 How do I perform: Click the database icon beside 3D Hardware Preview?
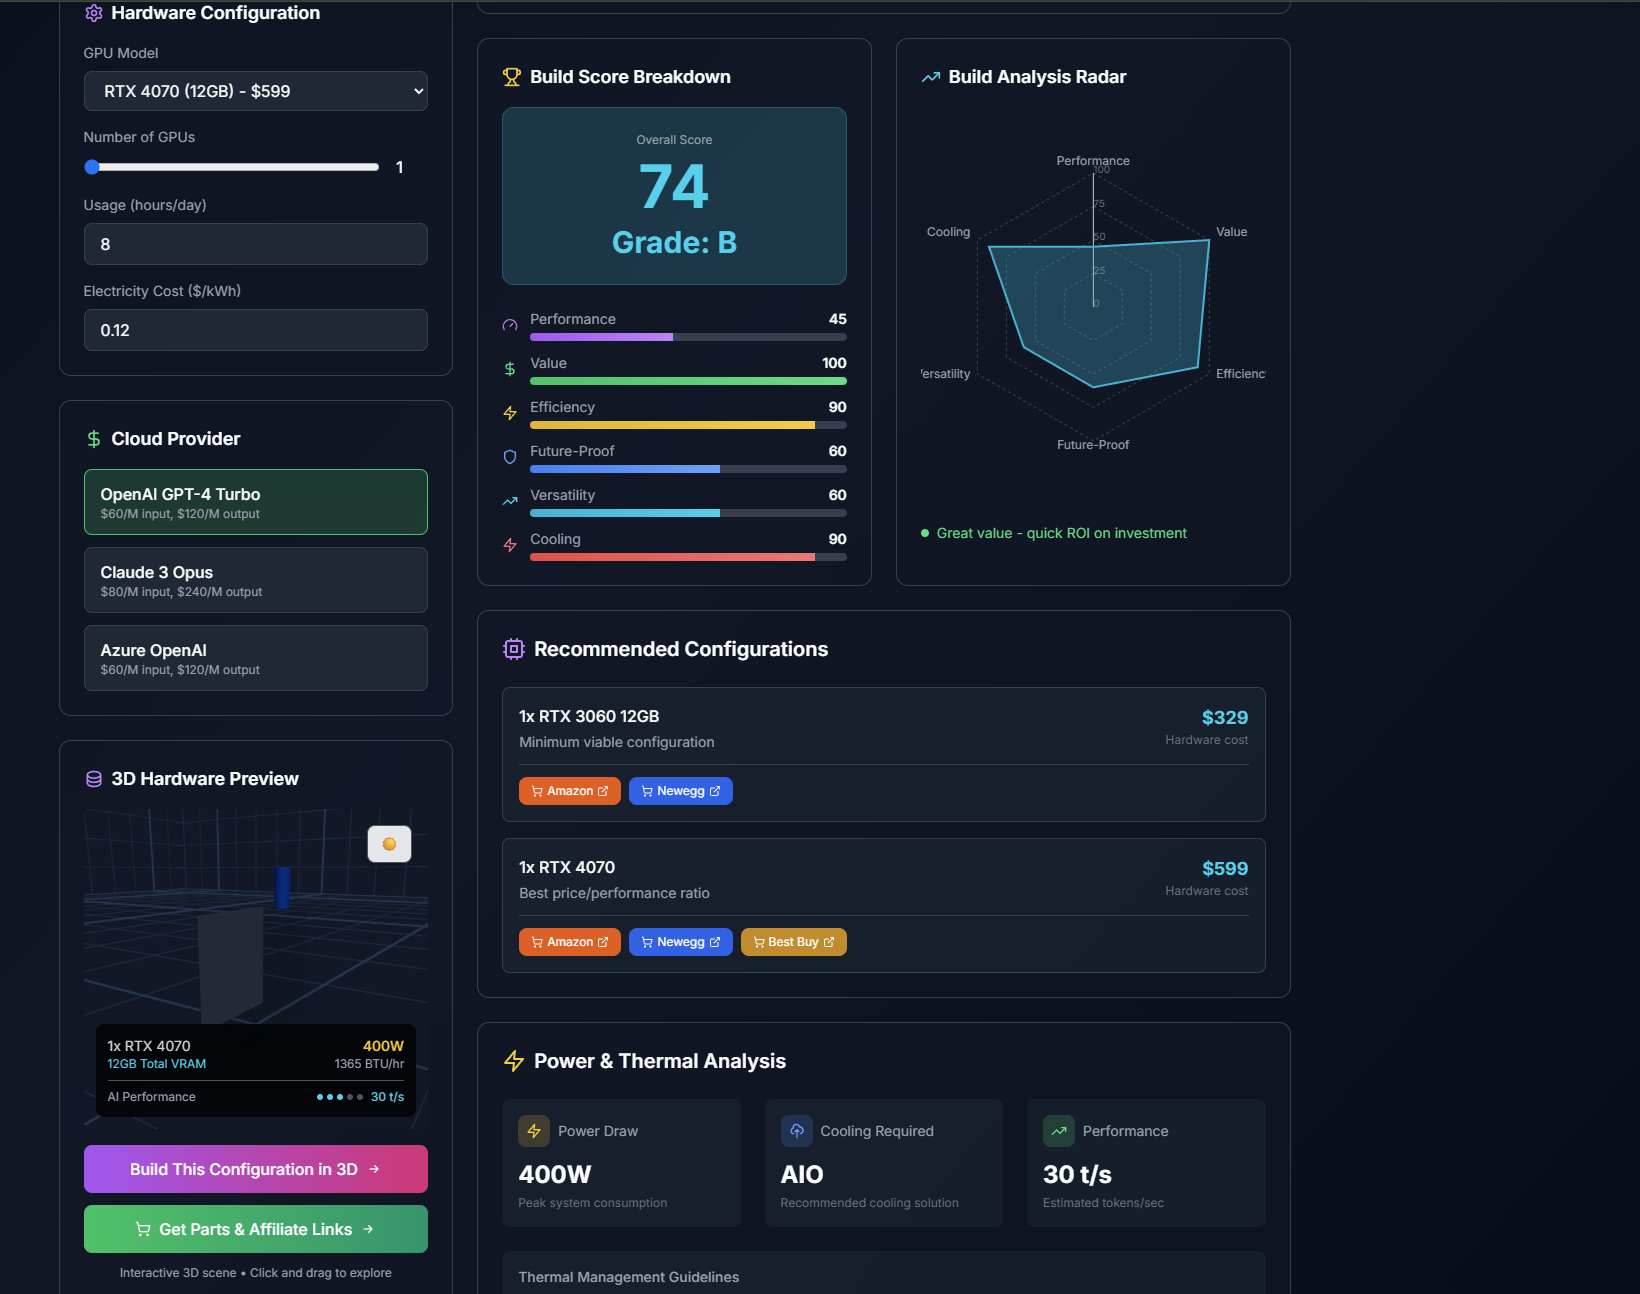[x=93, y=778]
